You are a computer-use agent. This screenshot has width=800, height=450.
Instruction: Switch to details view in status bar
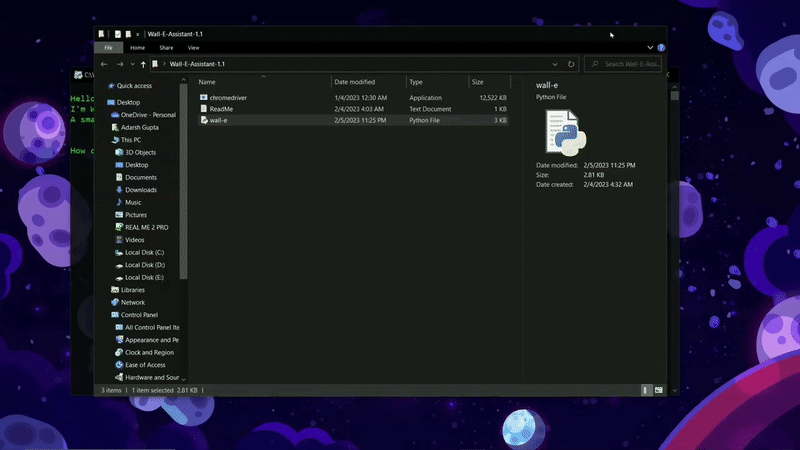(649, 389)
